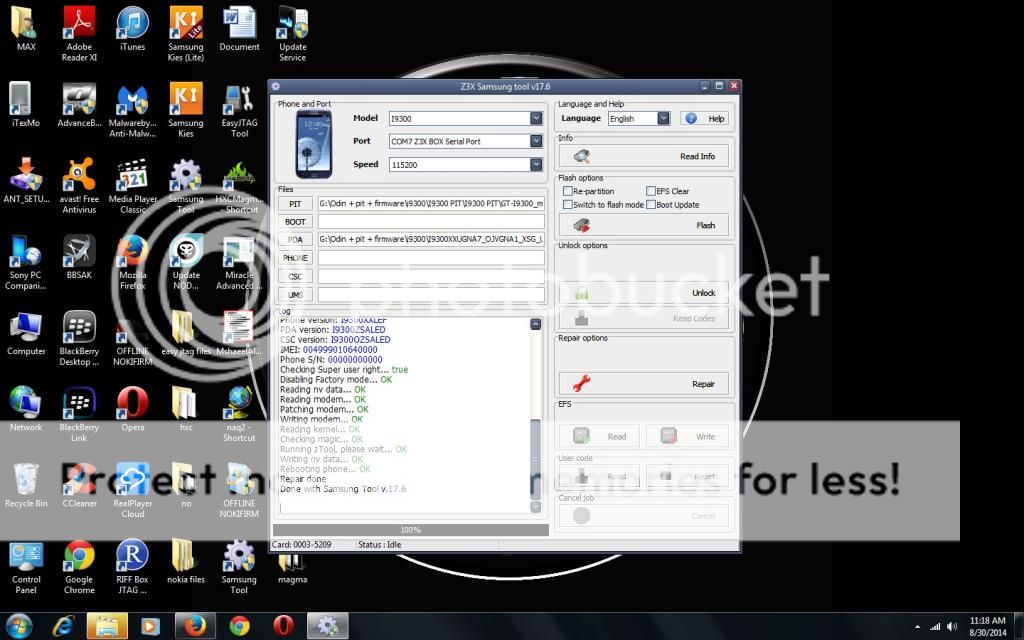Open Help in the Z3X tool

705,118
